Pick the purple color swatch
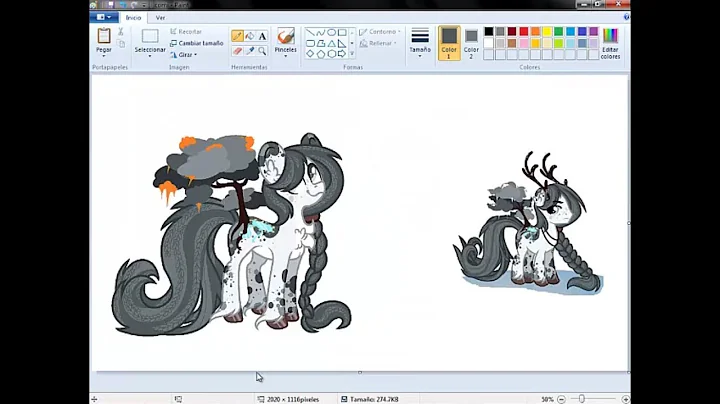Screen dimensions: 720x404 coord(594,31)
